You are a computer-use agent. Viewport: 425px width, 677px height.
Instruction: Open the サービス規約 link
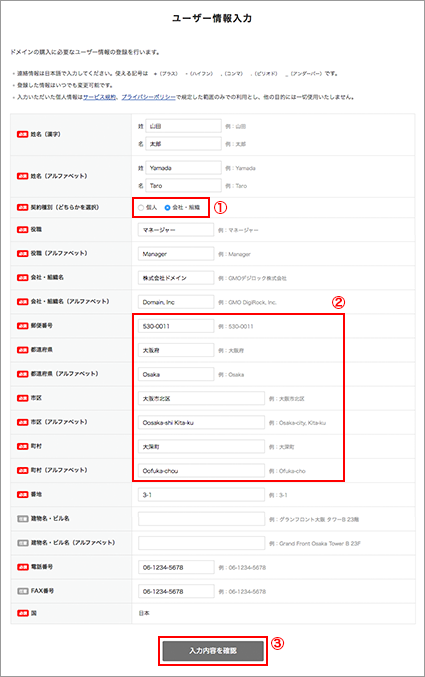click(99, 97)
